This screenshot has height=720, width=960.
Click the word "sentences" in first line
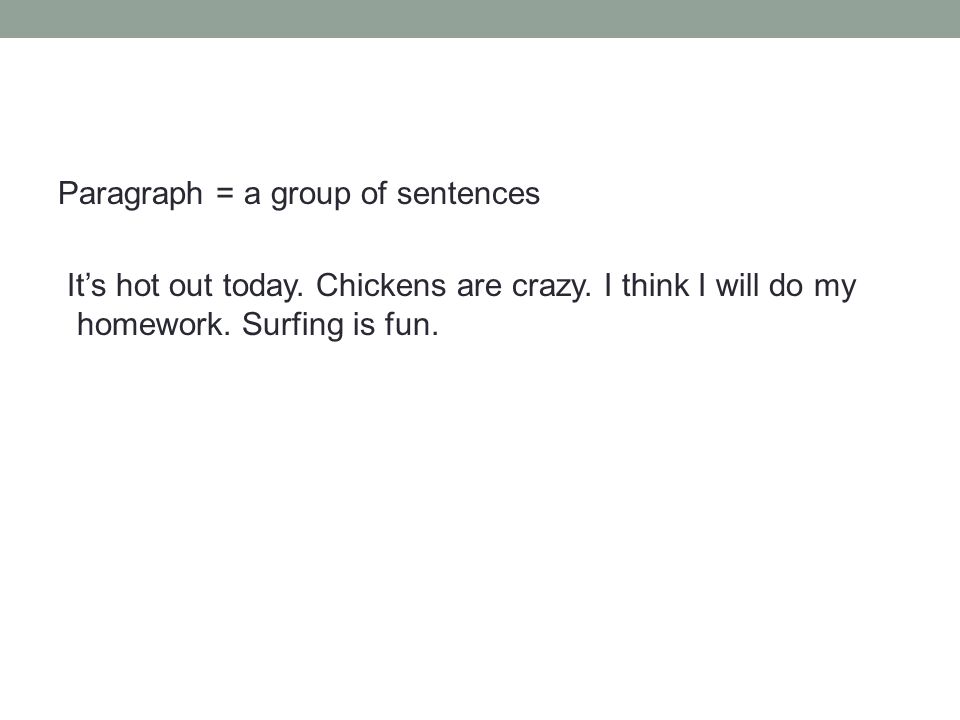click(468, 193)
